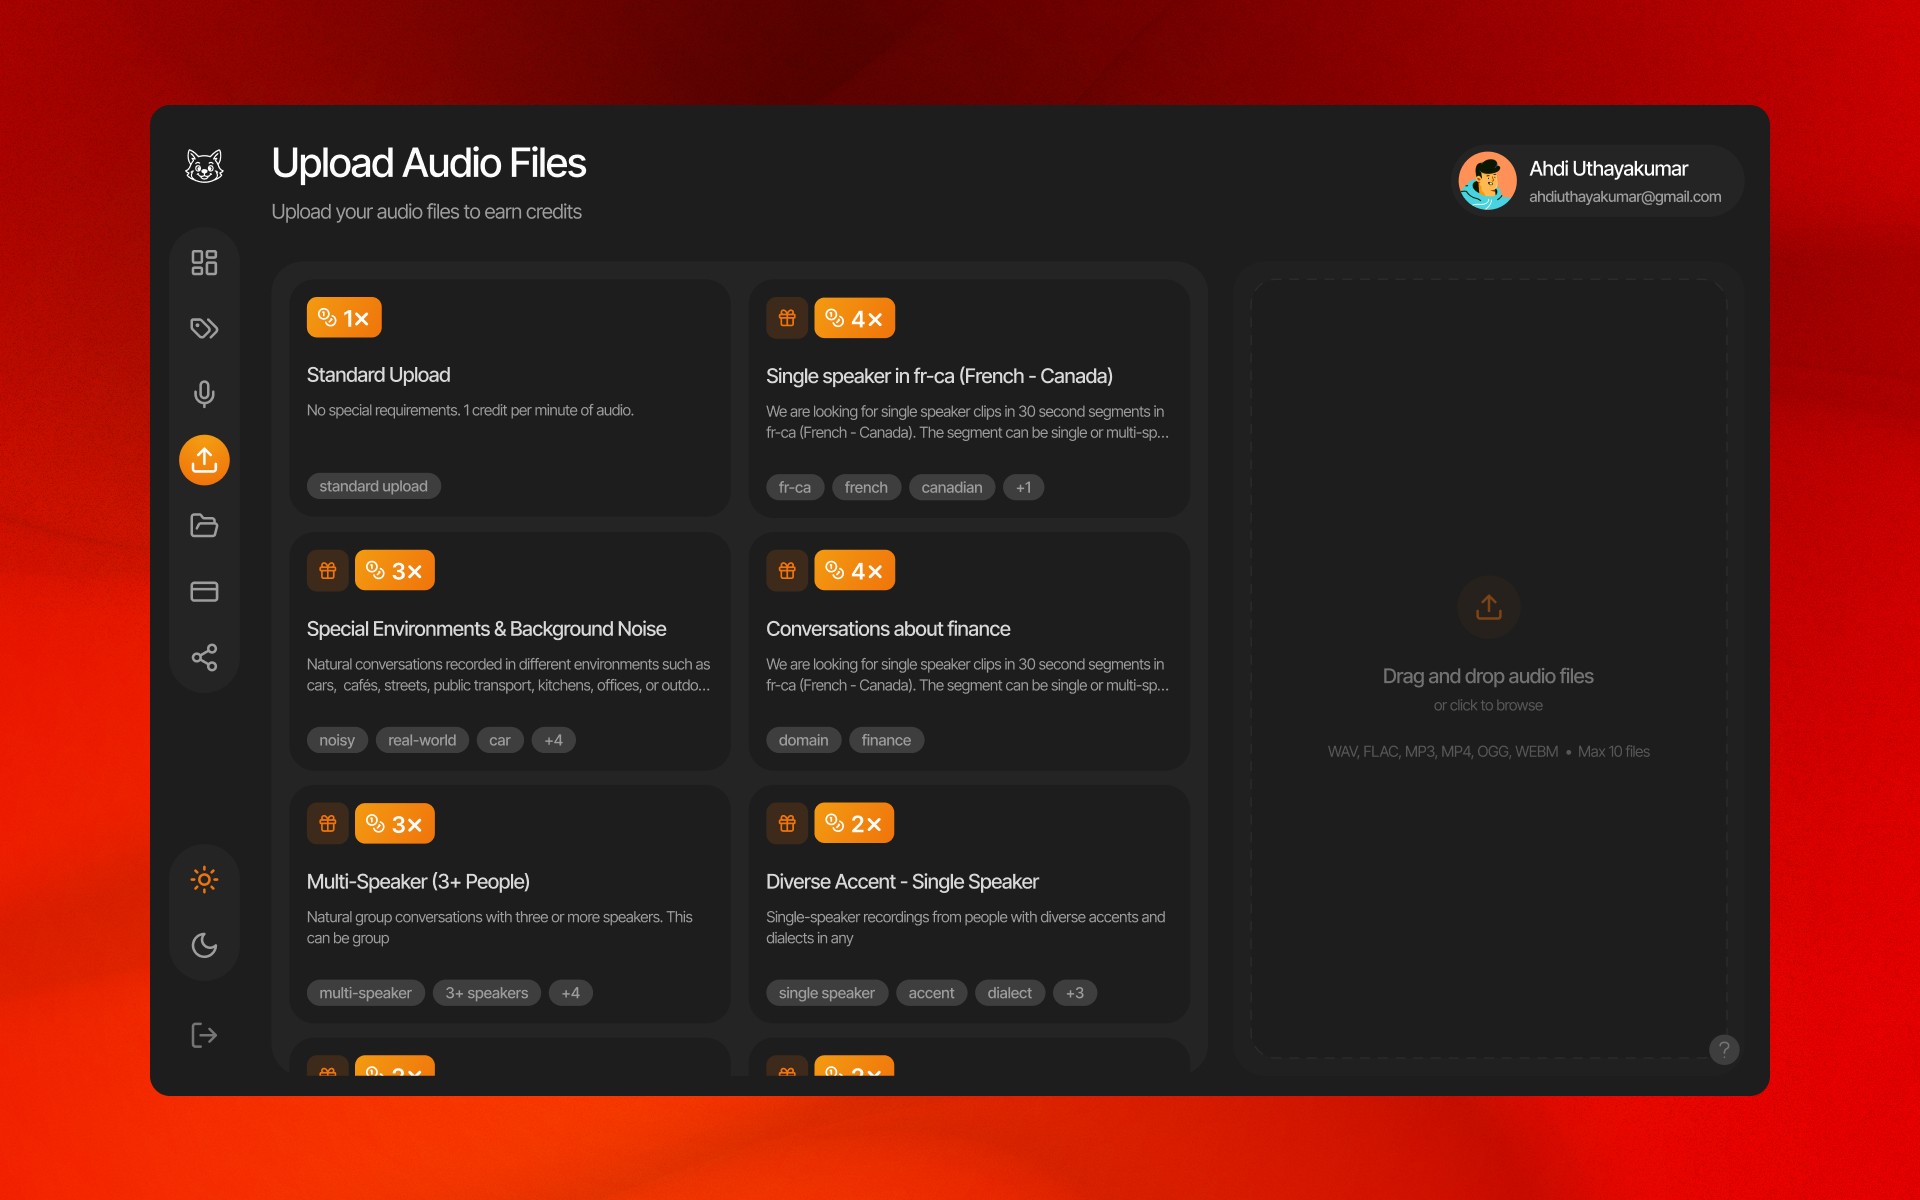The image size is (1920, 1200).
Task: Click the gift icon on Multi-Speaker card
Action: pos(328,824)
